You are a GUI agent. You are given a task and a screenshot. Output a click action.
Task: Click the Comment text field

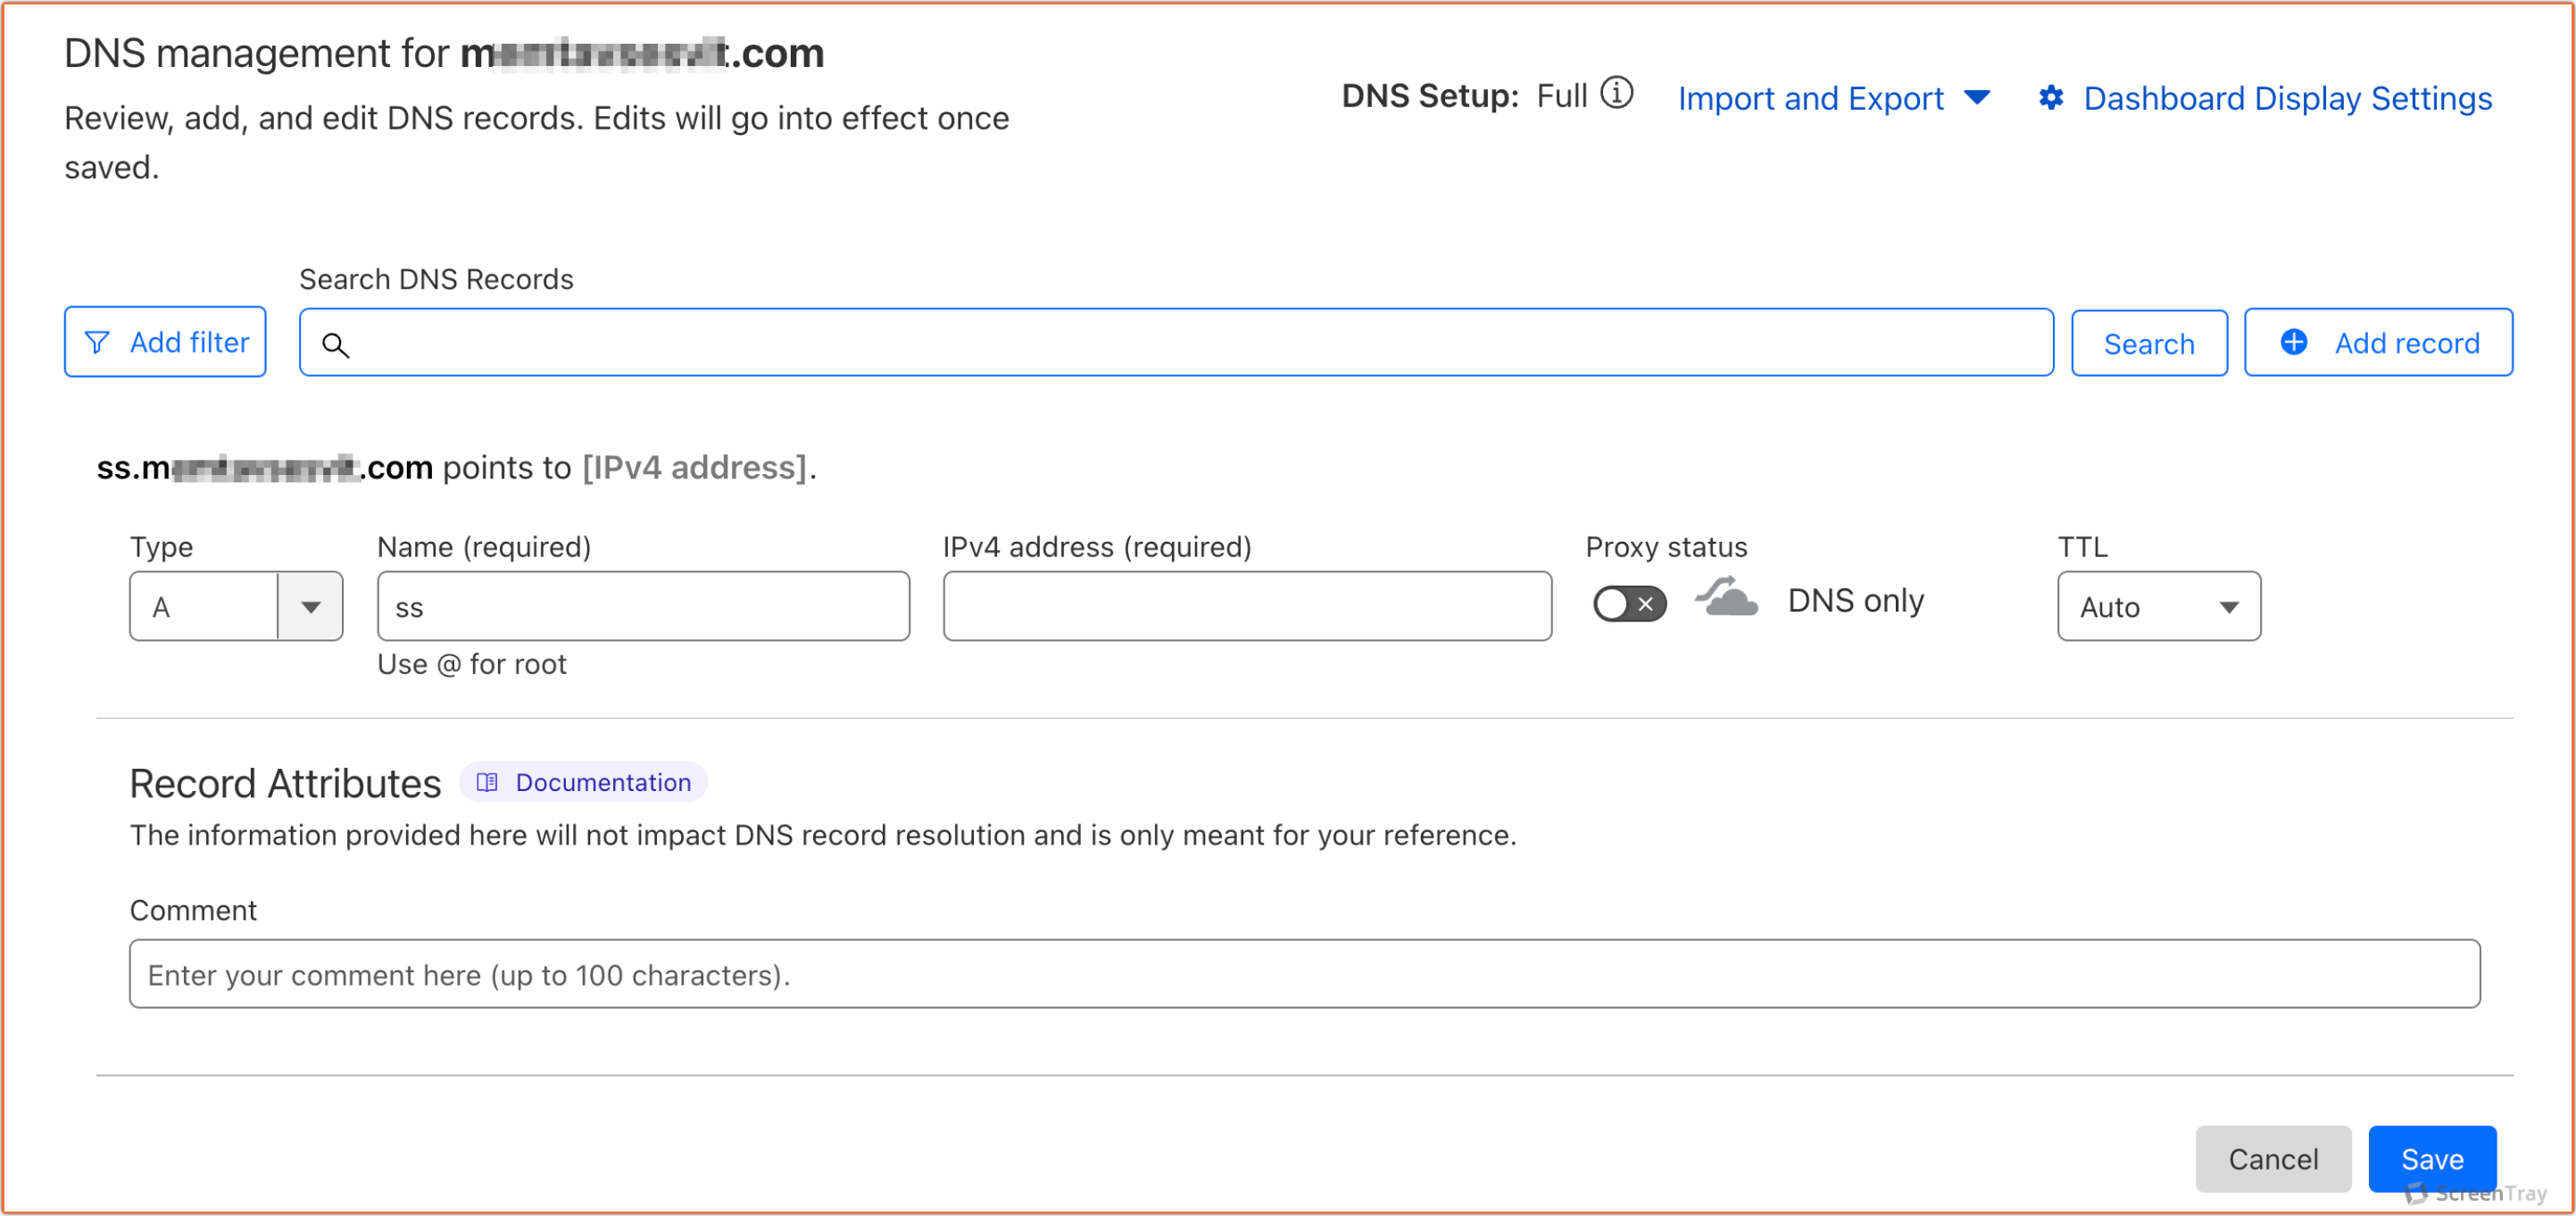coord(1300,973)
